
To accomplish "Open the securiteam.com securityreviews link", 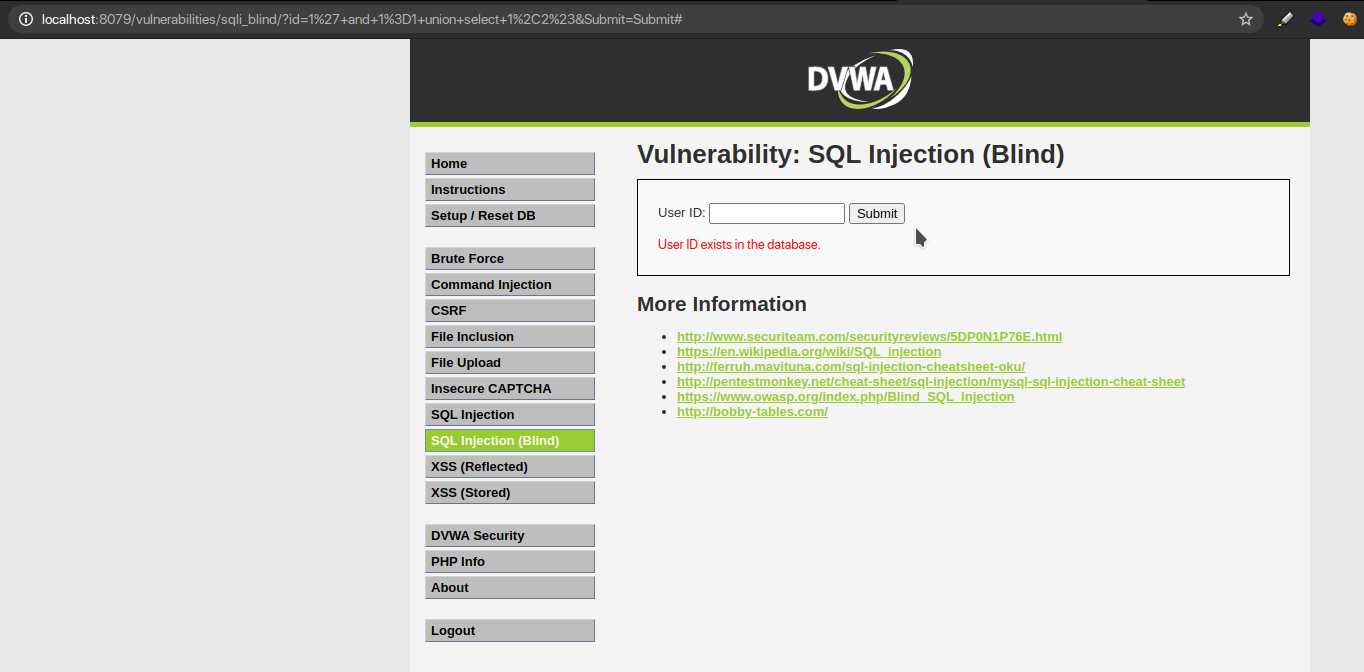I will click(869, 337).
